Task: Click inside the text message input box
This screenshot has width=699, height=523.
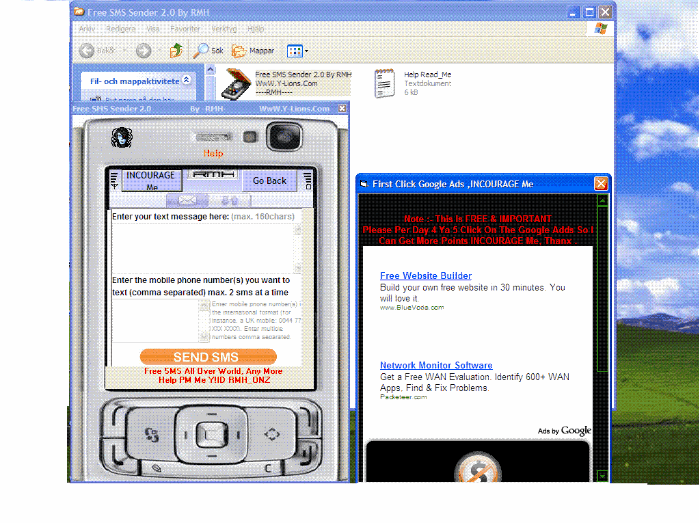Action: coord(202,247)
